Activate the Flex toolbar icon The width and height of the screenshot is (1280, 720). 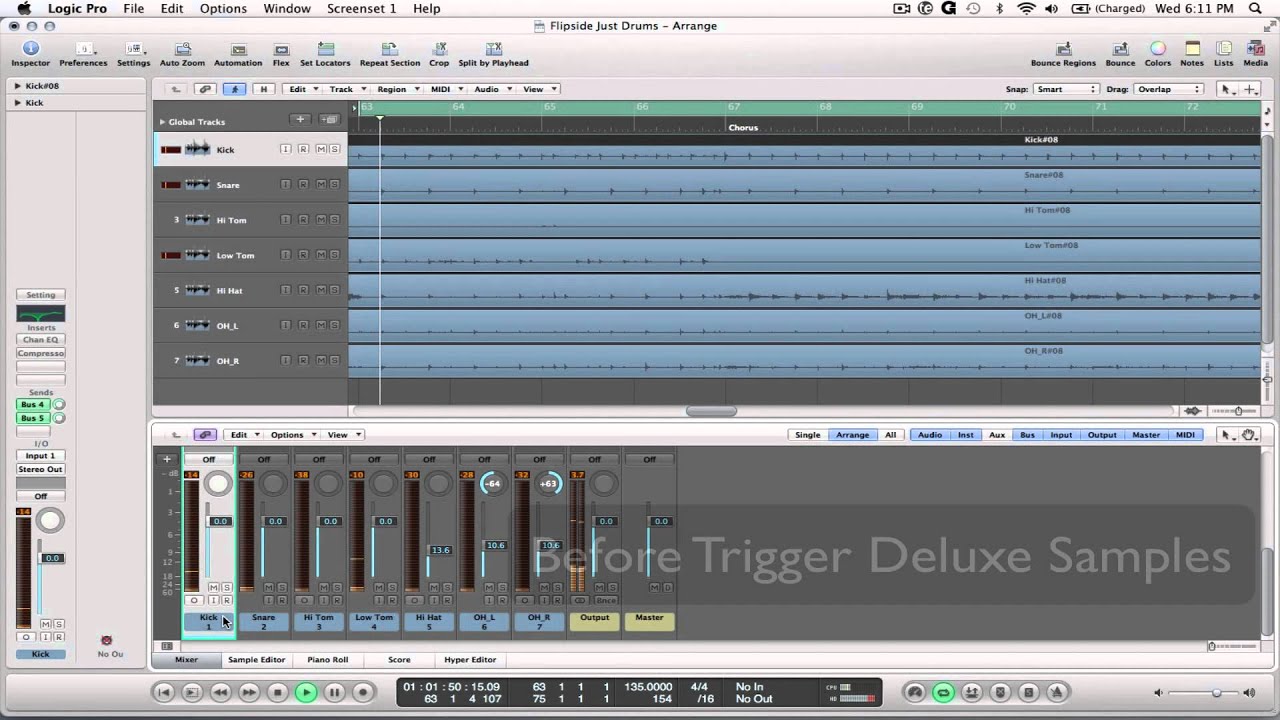click(281, 54)
